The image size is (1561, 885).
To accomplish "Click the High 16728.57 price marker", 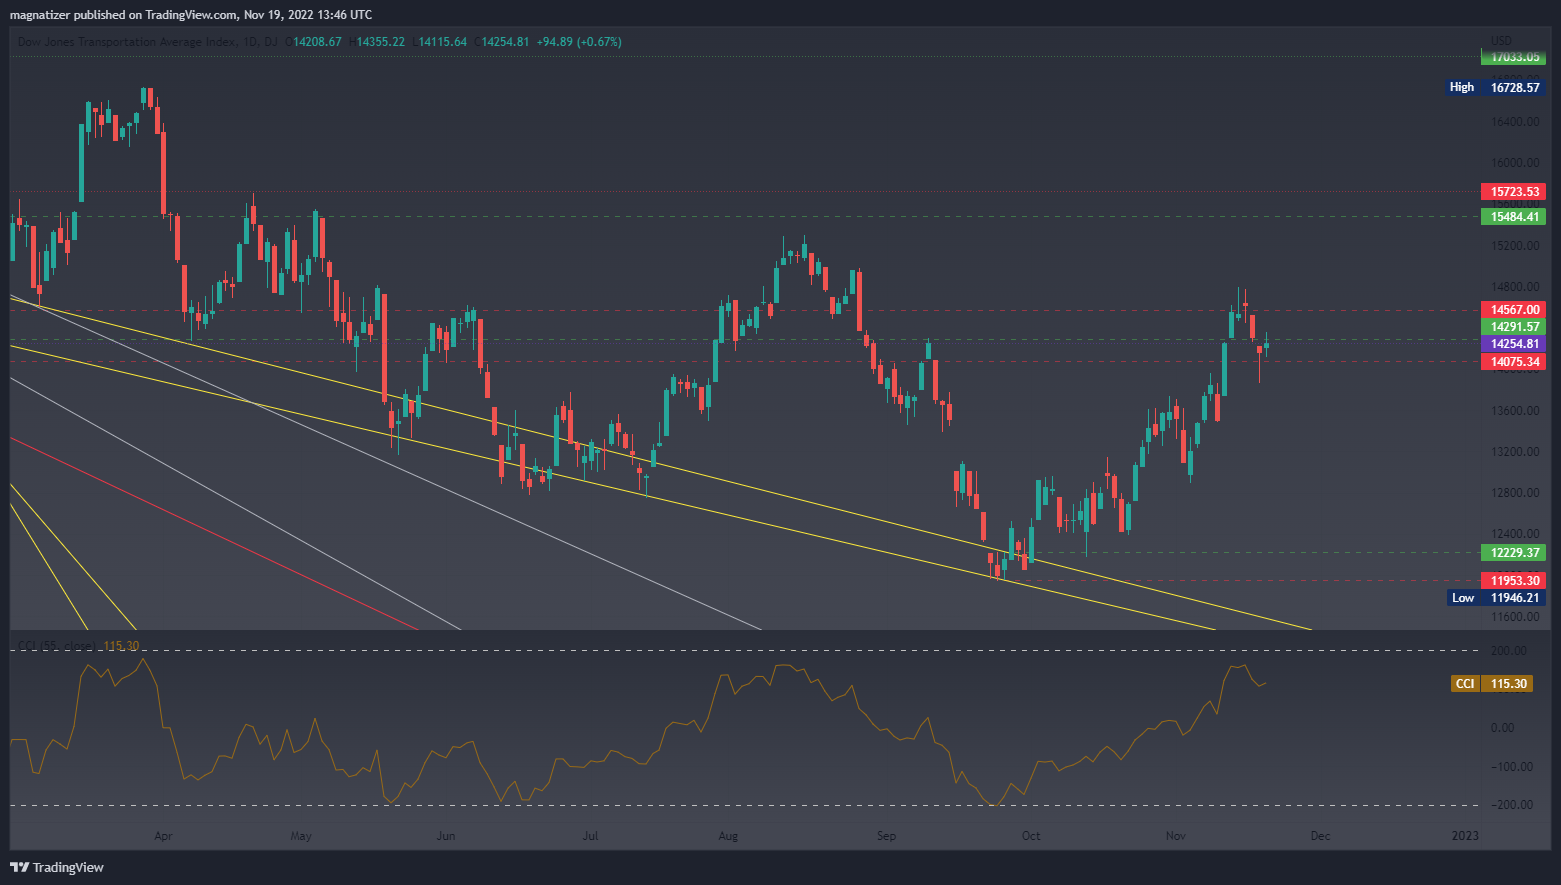I will click(1496, 88).
